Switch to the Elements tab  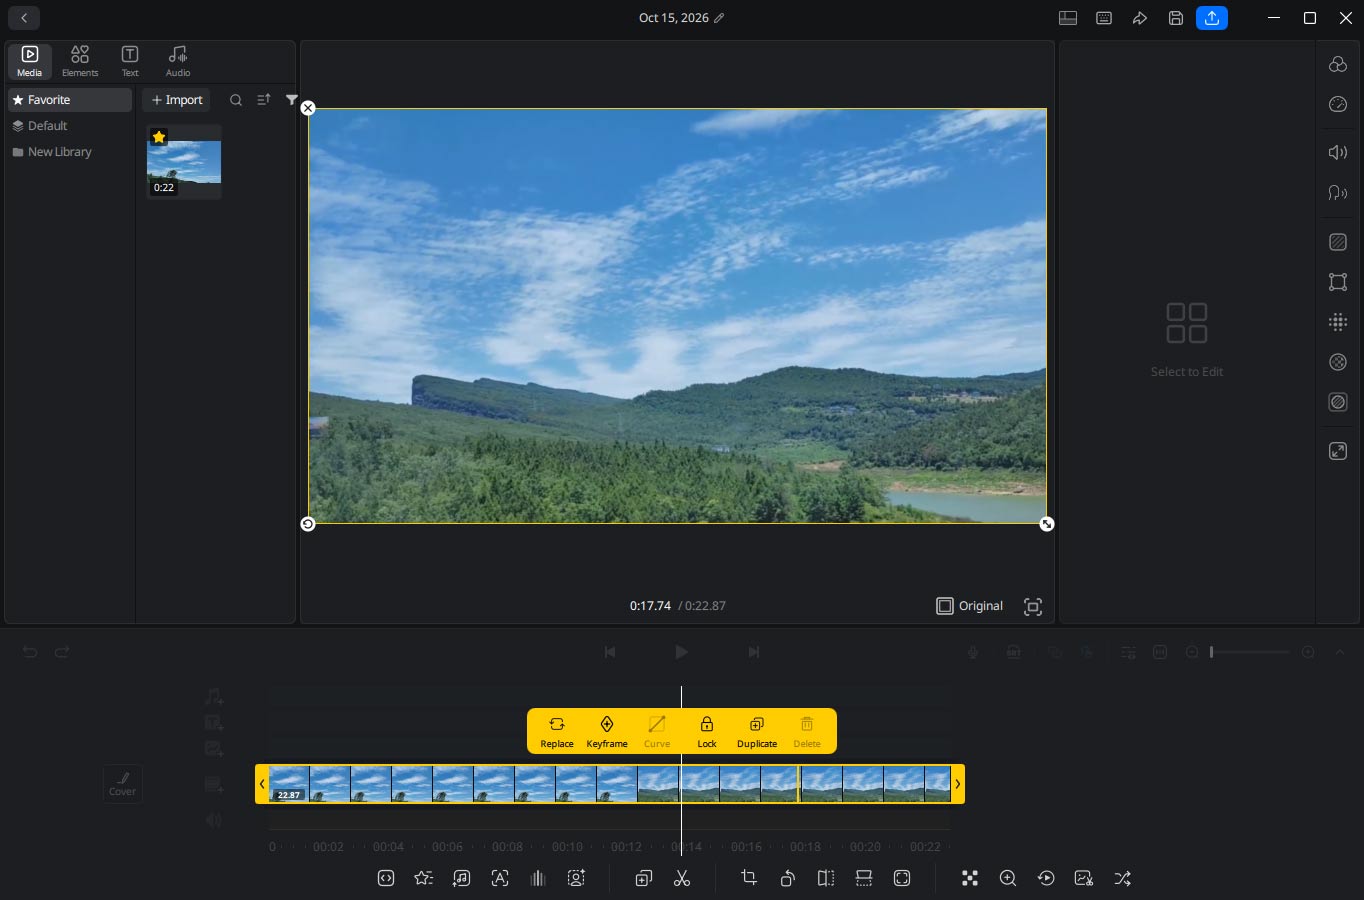80,61
